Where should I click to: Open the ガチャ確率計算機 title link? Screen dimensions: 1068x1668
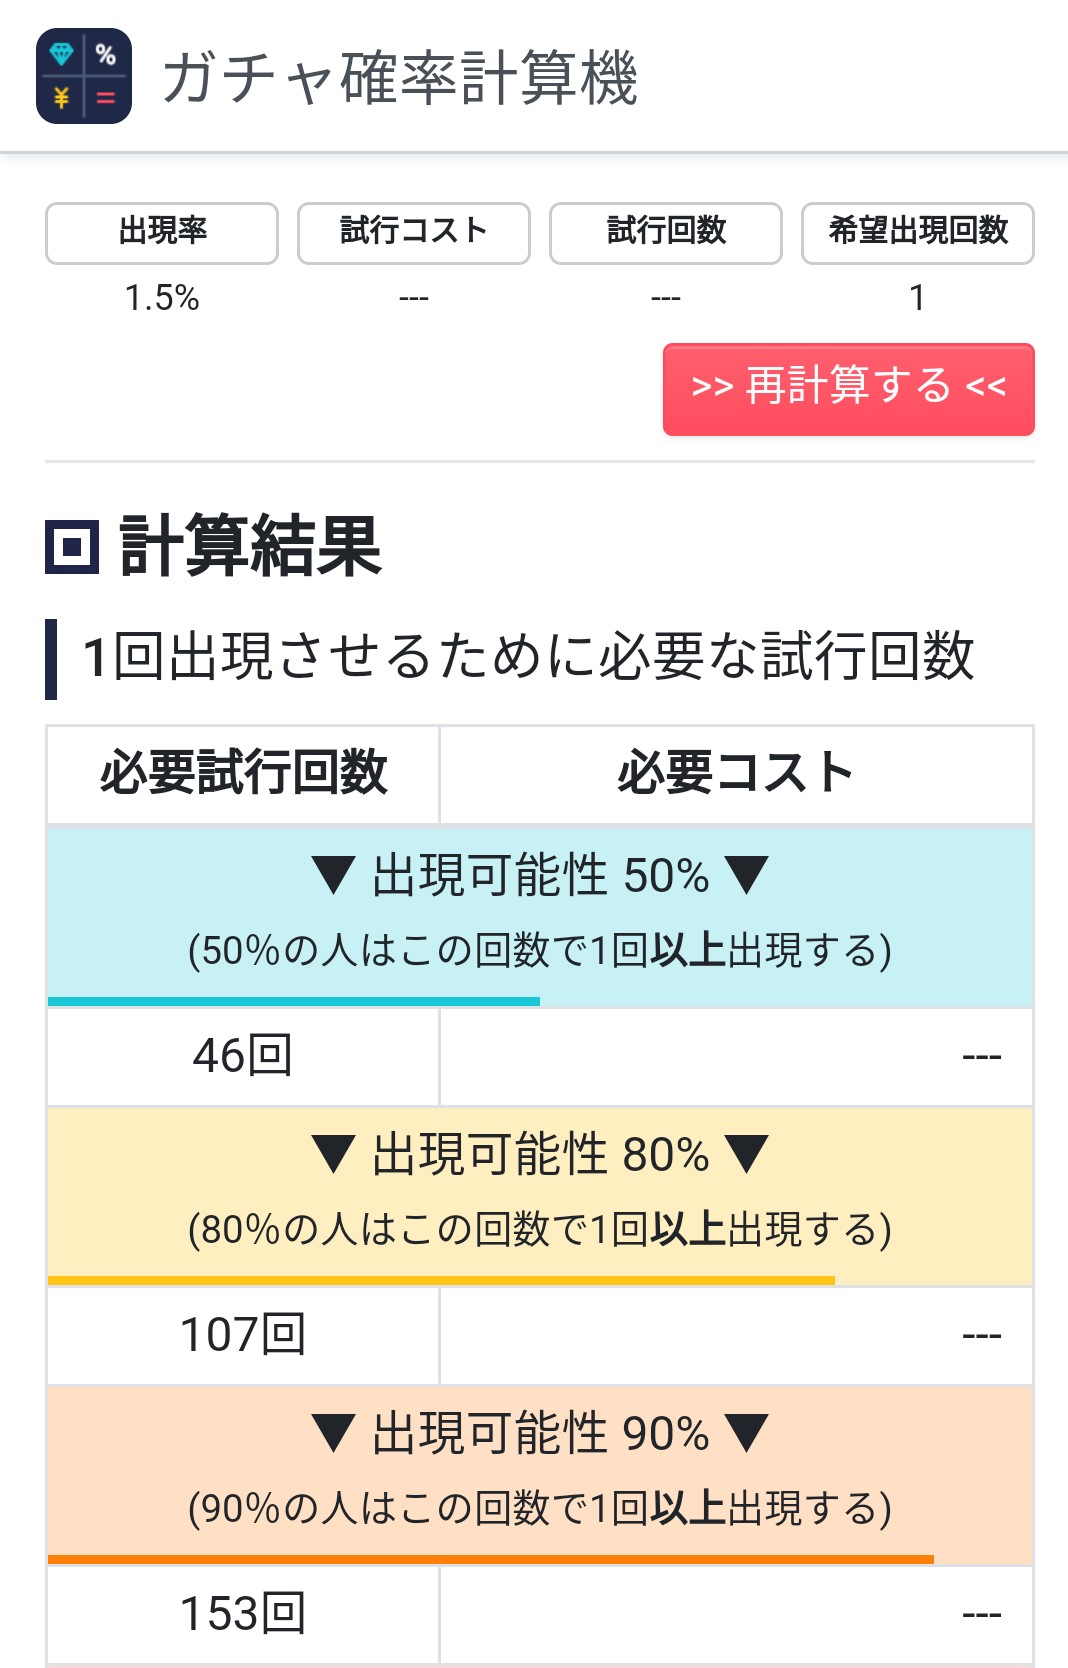400,78
